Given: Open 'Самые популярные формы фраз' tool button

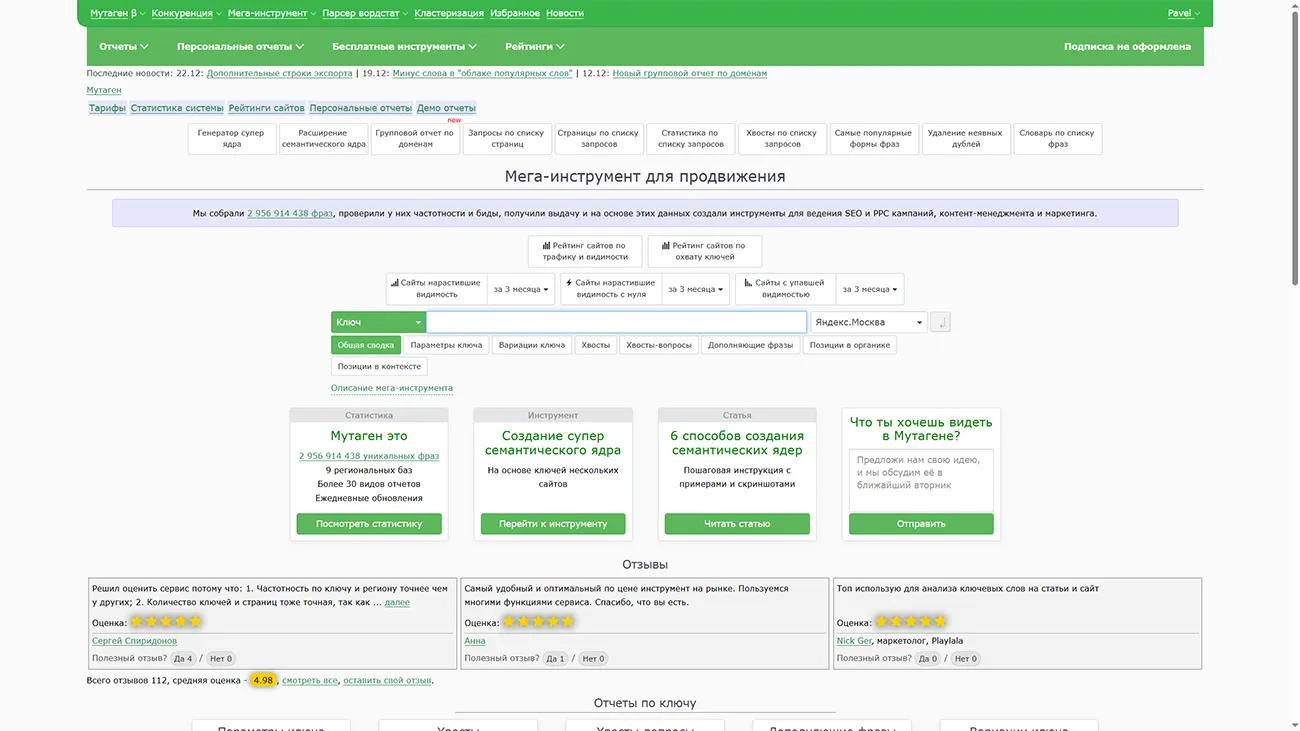Looking at the screenshot, I should tap(874, 139).
